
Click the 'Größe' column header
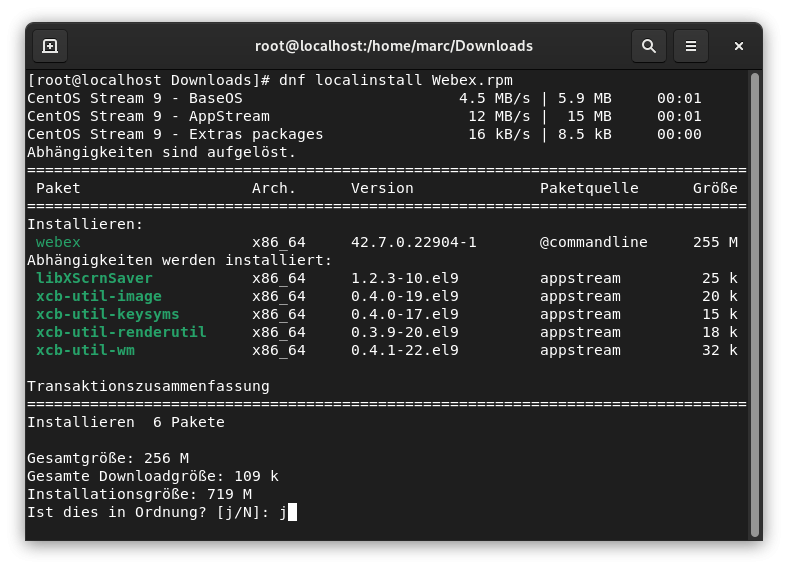click(x=715, y=188)
